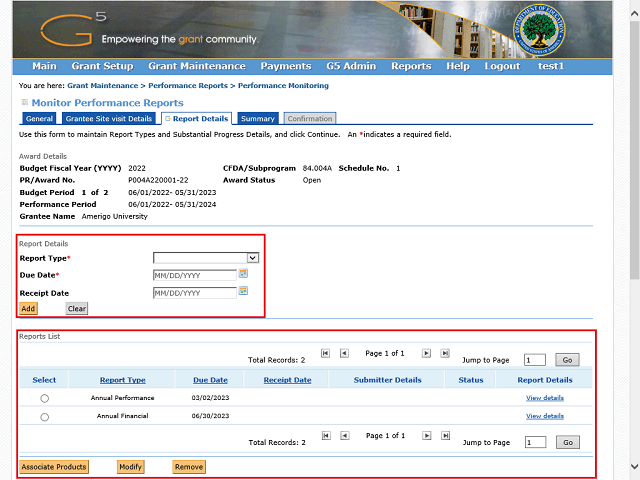
Task: Open the Reports menu in navigation bar
Action: (411, 66)
